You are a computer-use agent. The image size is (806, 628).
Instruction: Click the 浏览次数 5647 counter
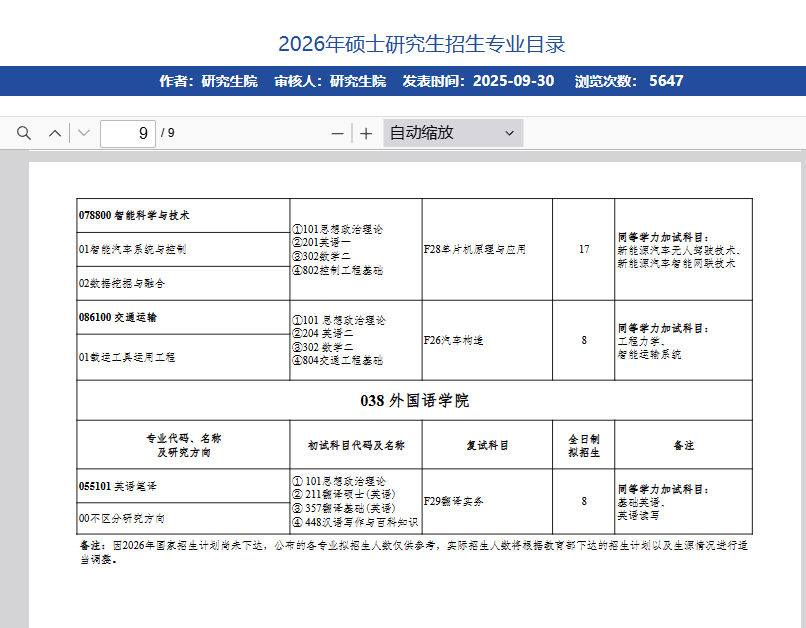(629, 81)
